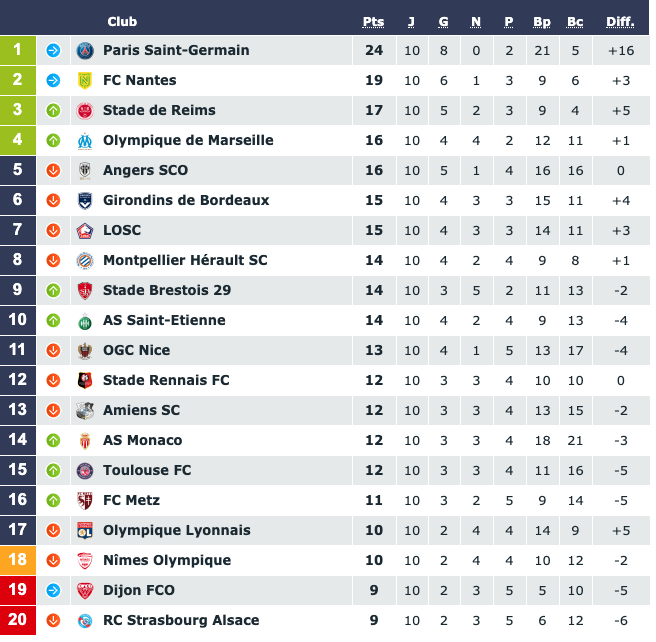Screen dimensions: 656x642
Task: Click the RC Strasbourg Alsace crest
Action: pyautogui.click(x=85, y=621)
